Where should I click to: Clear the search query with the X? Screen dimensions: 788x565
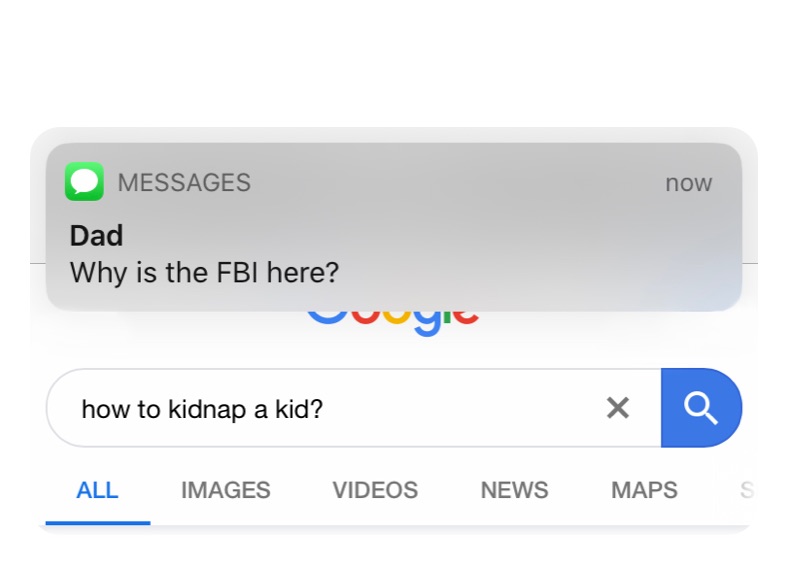click(x=618, y=407)
